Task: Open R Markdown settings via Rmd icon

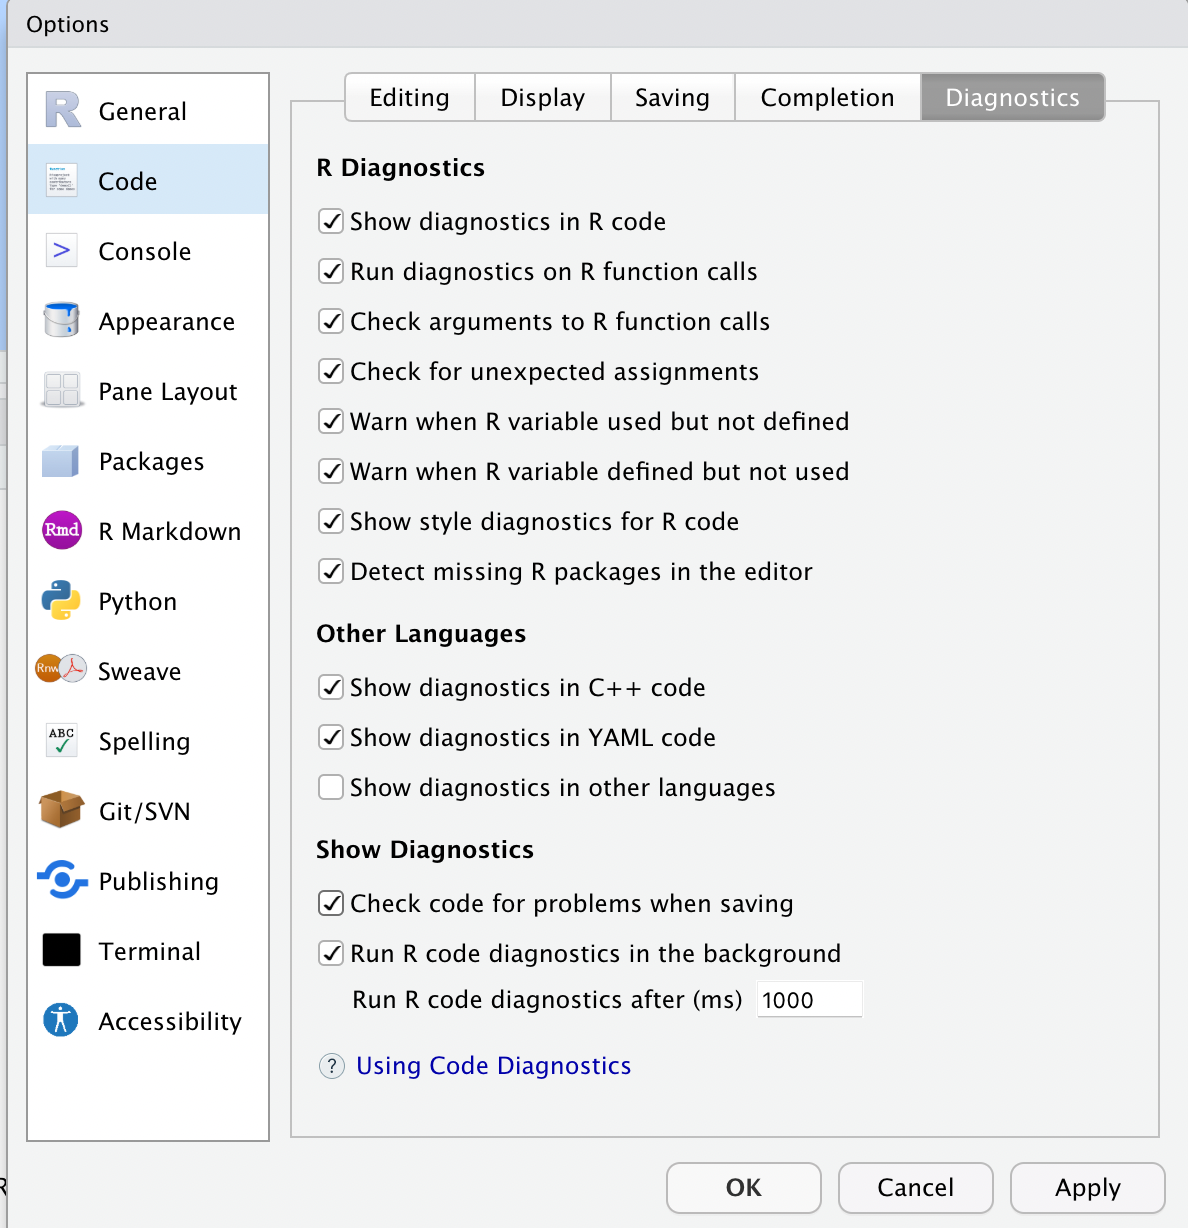Action: click(61, 530)
